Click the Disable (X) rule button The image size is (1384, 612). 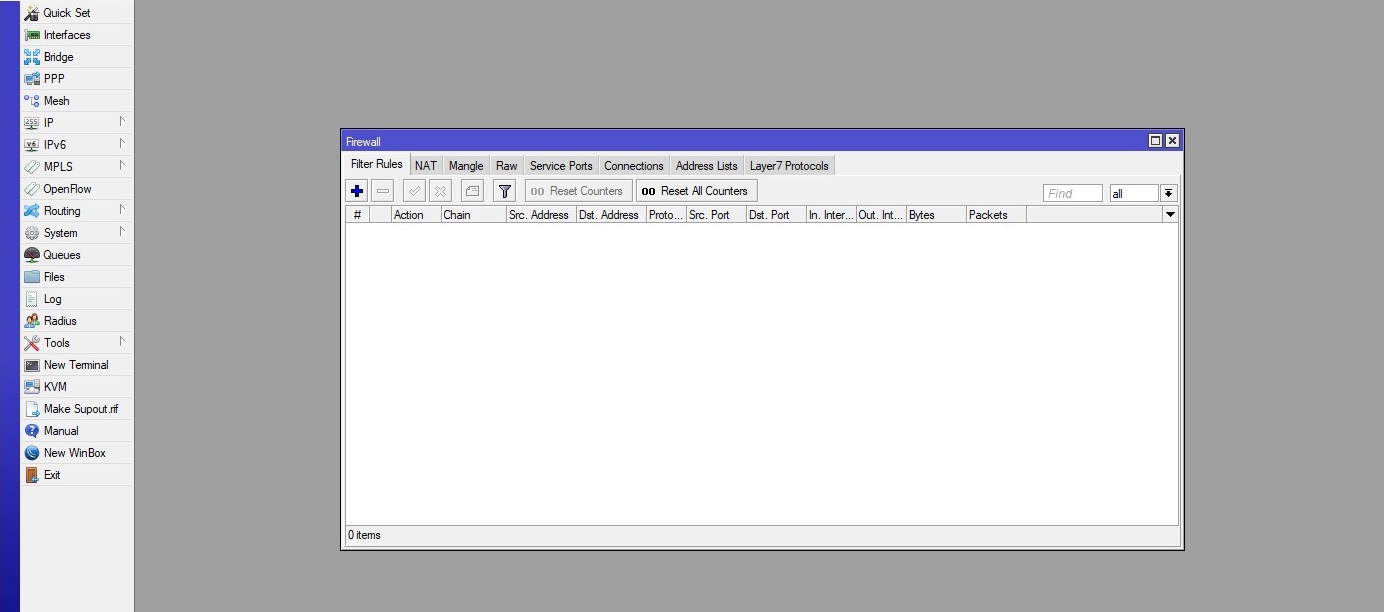[440, 191]
